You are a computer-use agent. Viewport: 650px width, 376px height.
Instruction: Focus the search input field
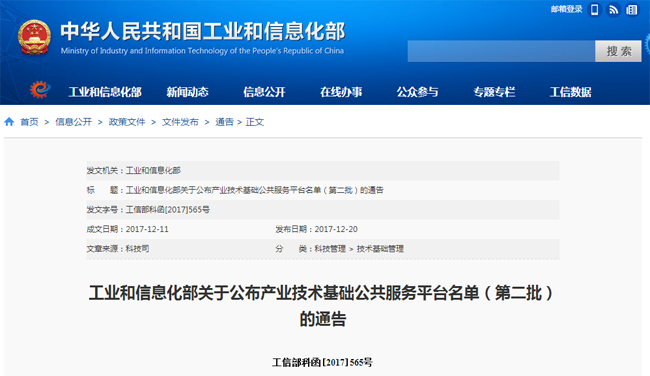[x=501, y=51]
